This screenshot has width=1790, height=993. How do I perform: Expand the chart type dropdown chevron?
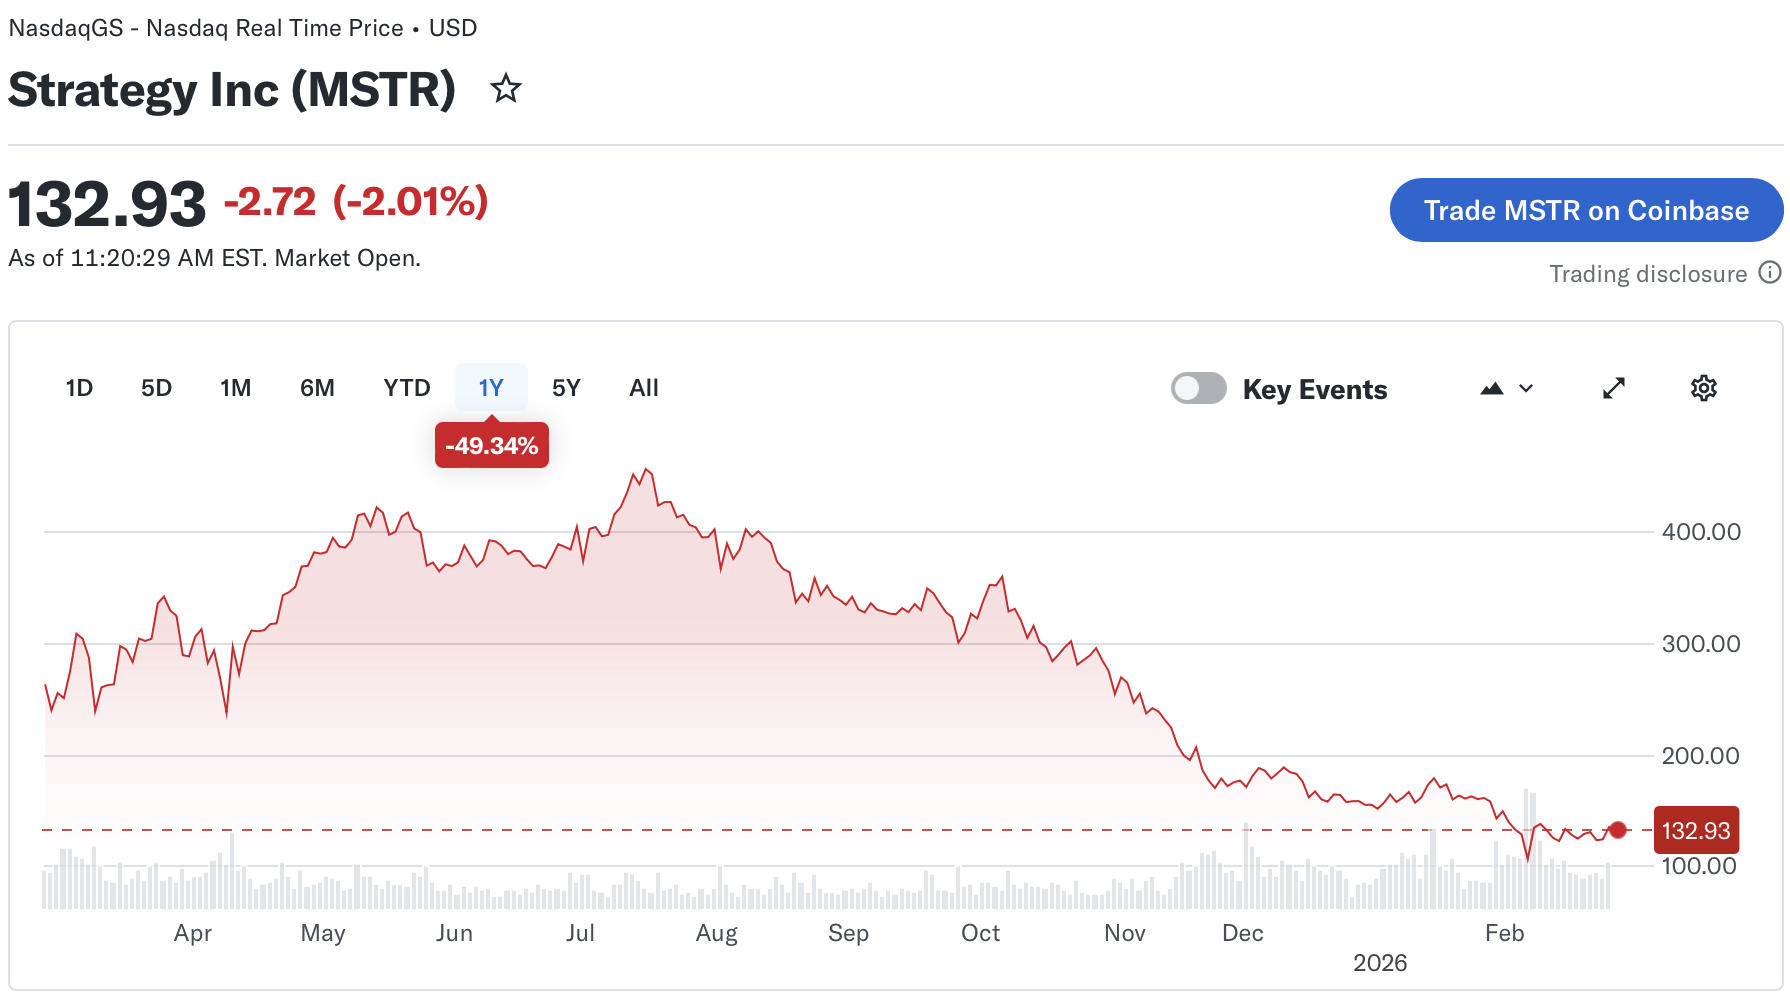1524,389
